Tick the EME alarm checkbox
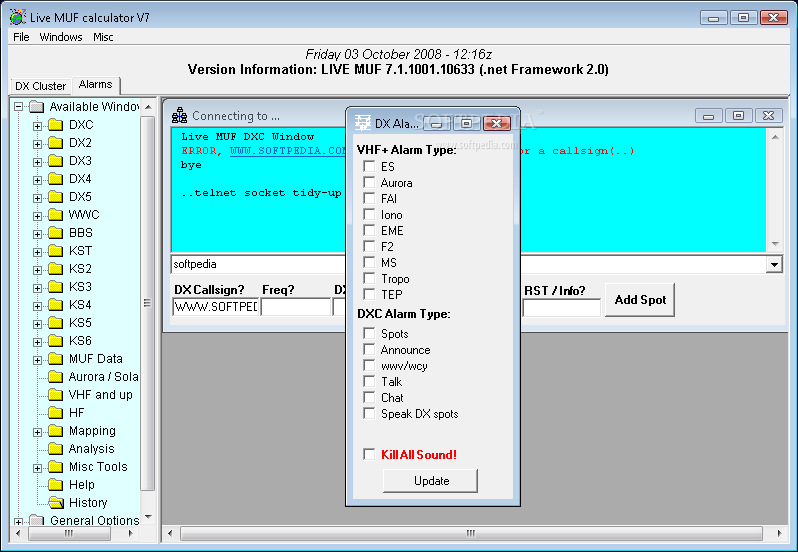 [369, 230]
